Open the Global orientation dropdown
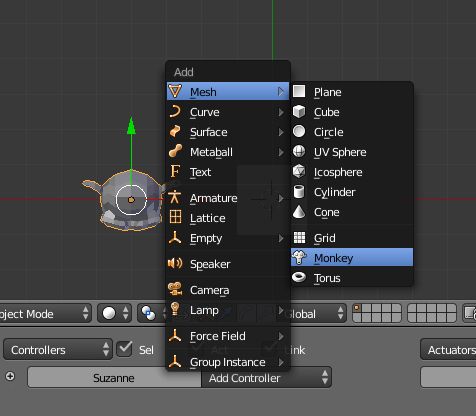Image resolution: width=476 pixels, height=416 pixels. pyautogui.click(x=315, y=313)
